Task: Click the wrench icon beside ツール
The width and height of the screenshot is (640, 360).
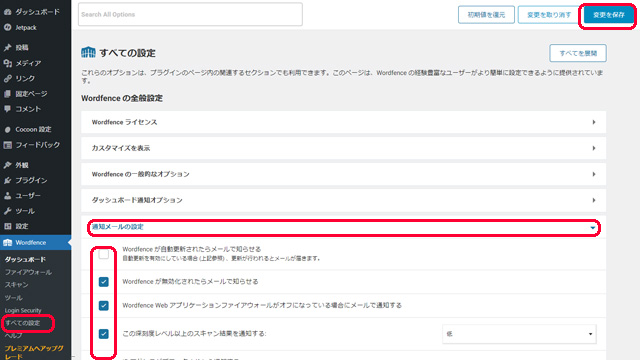Action: click(x=7, y=211)
